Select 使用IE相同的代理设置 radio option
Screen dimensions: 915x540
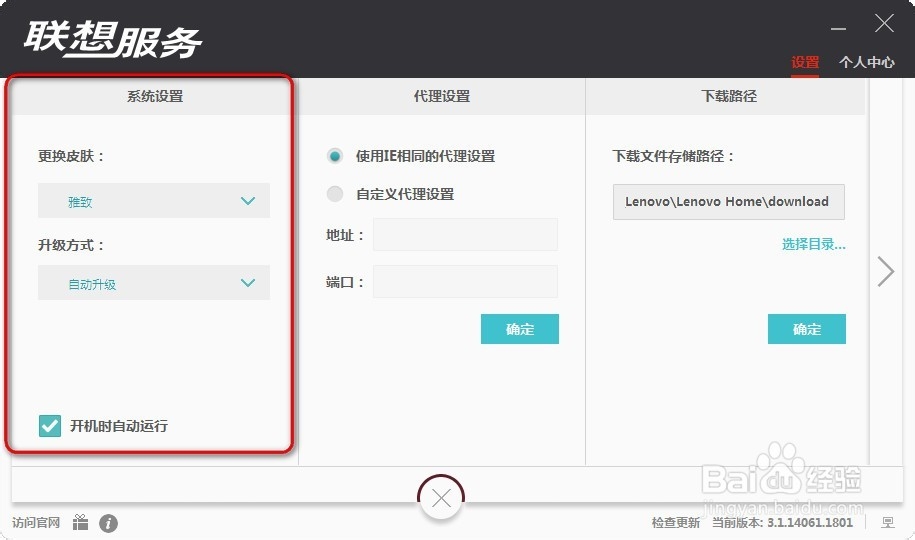(x=334, y=156)
